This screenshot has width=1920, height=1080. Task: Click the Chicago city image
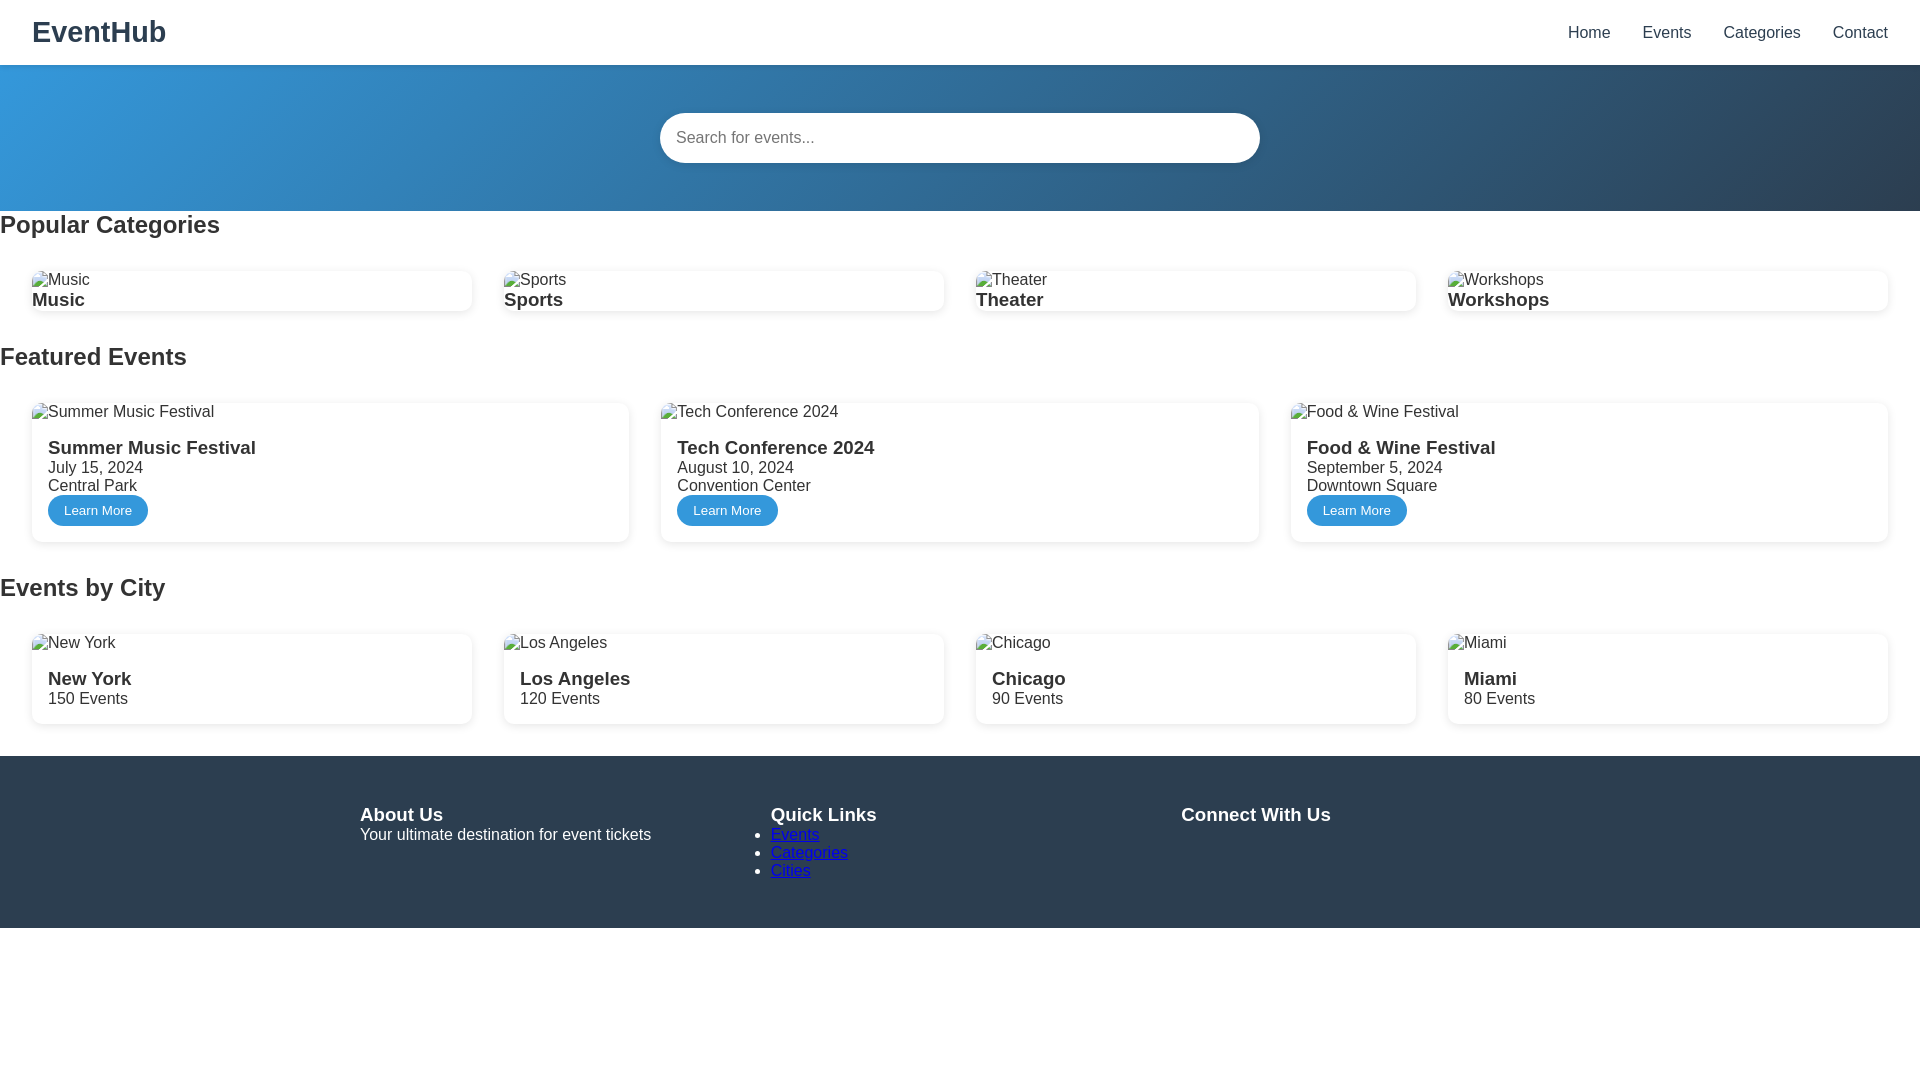click(x=1013, y=643)
